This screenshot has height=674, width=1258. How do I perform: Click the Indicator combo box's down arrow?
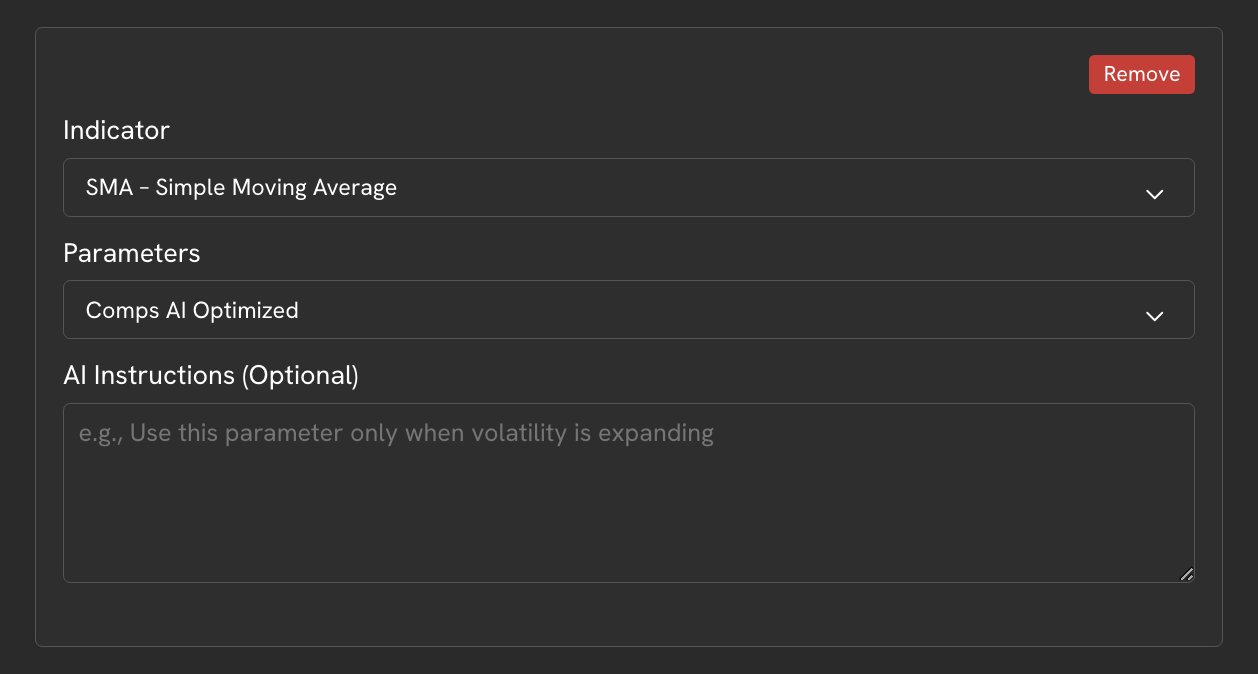coord(1154,194)
